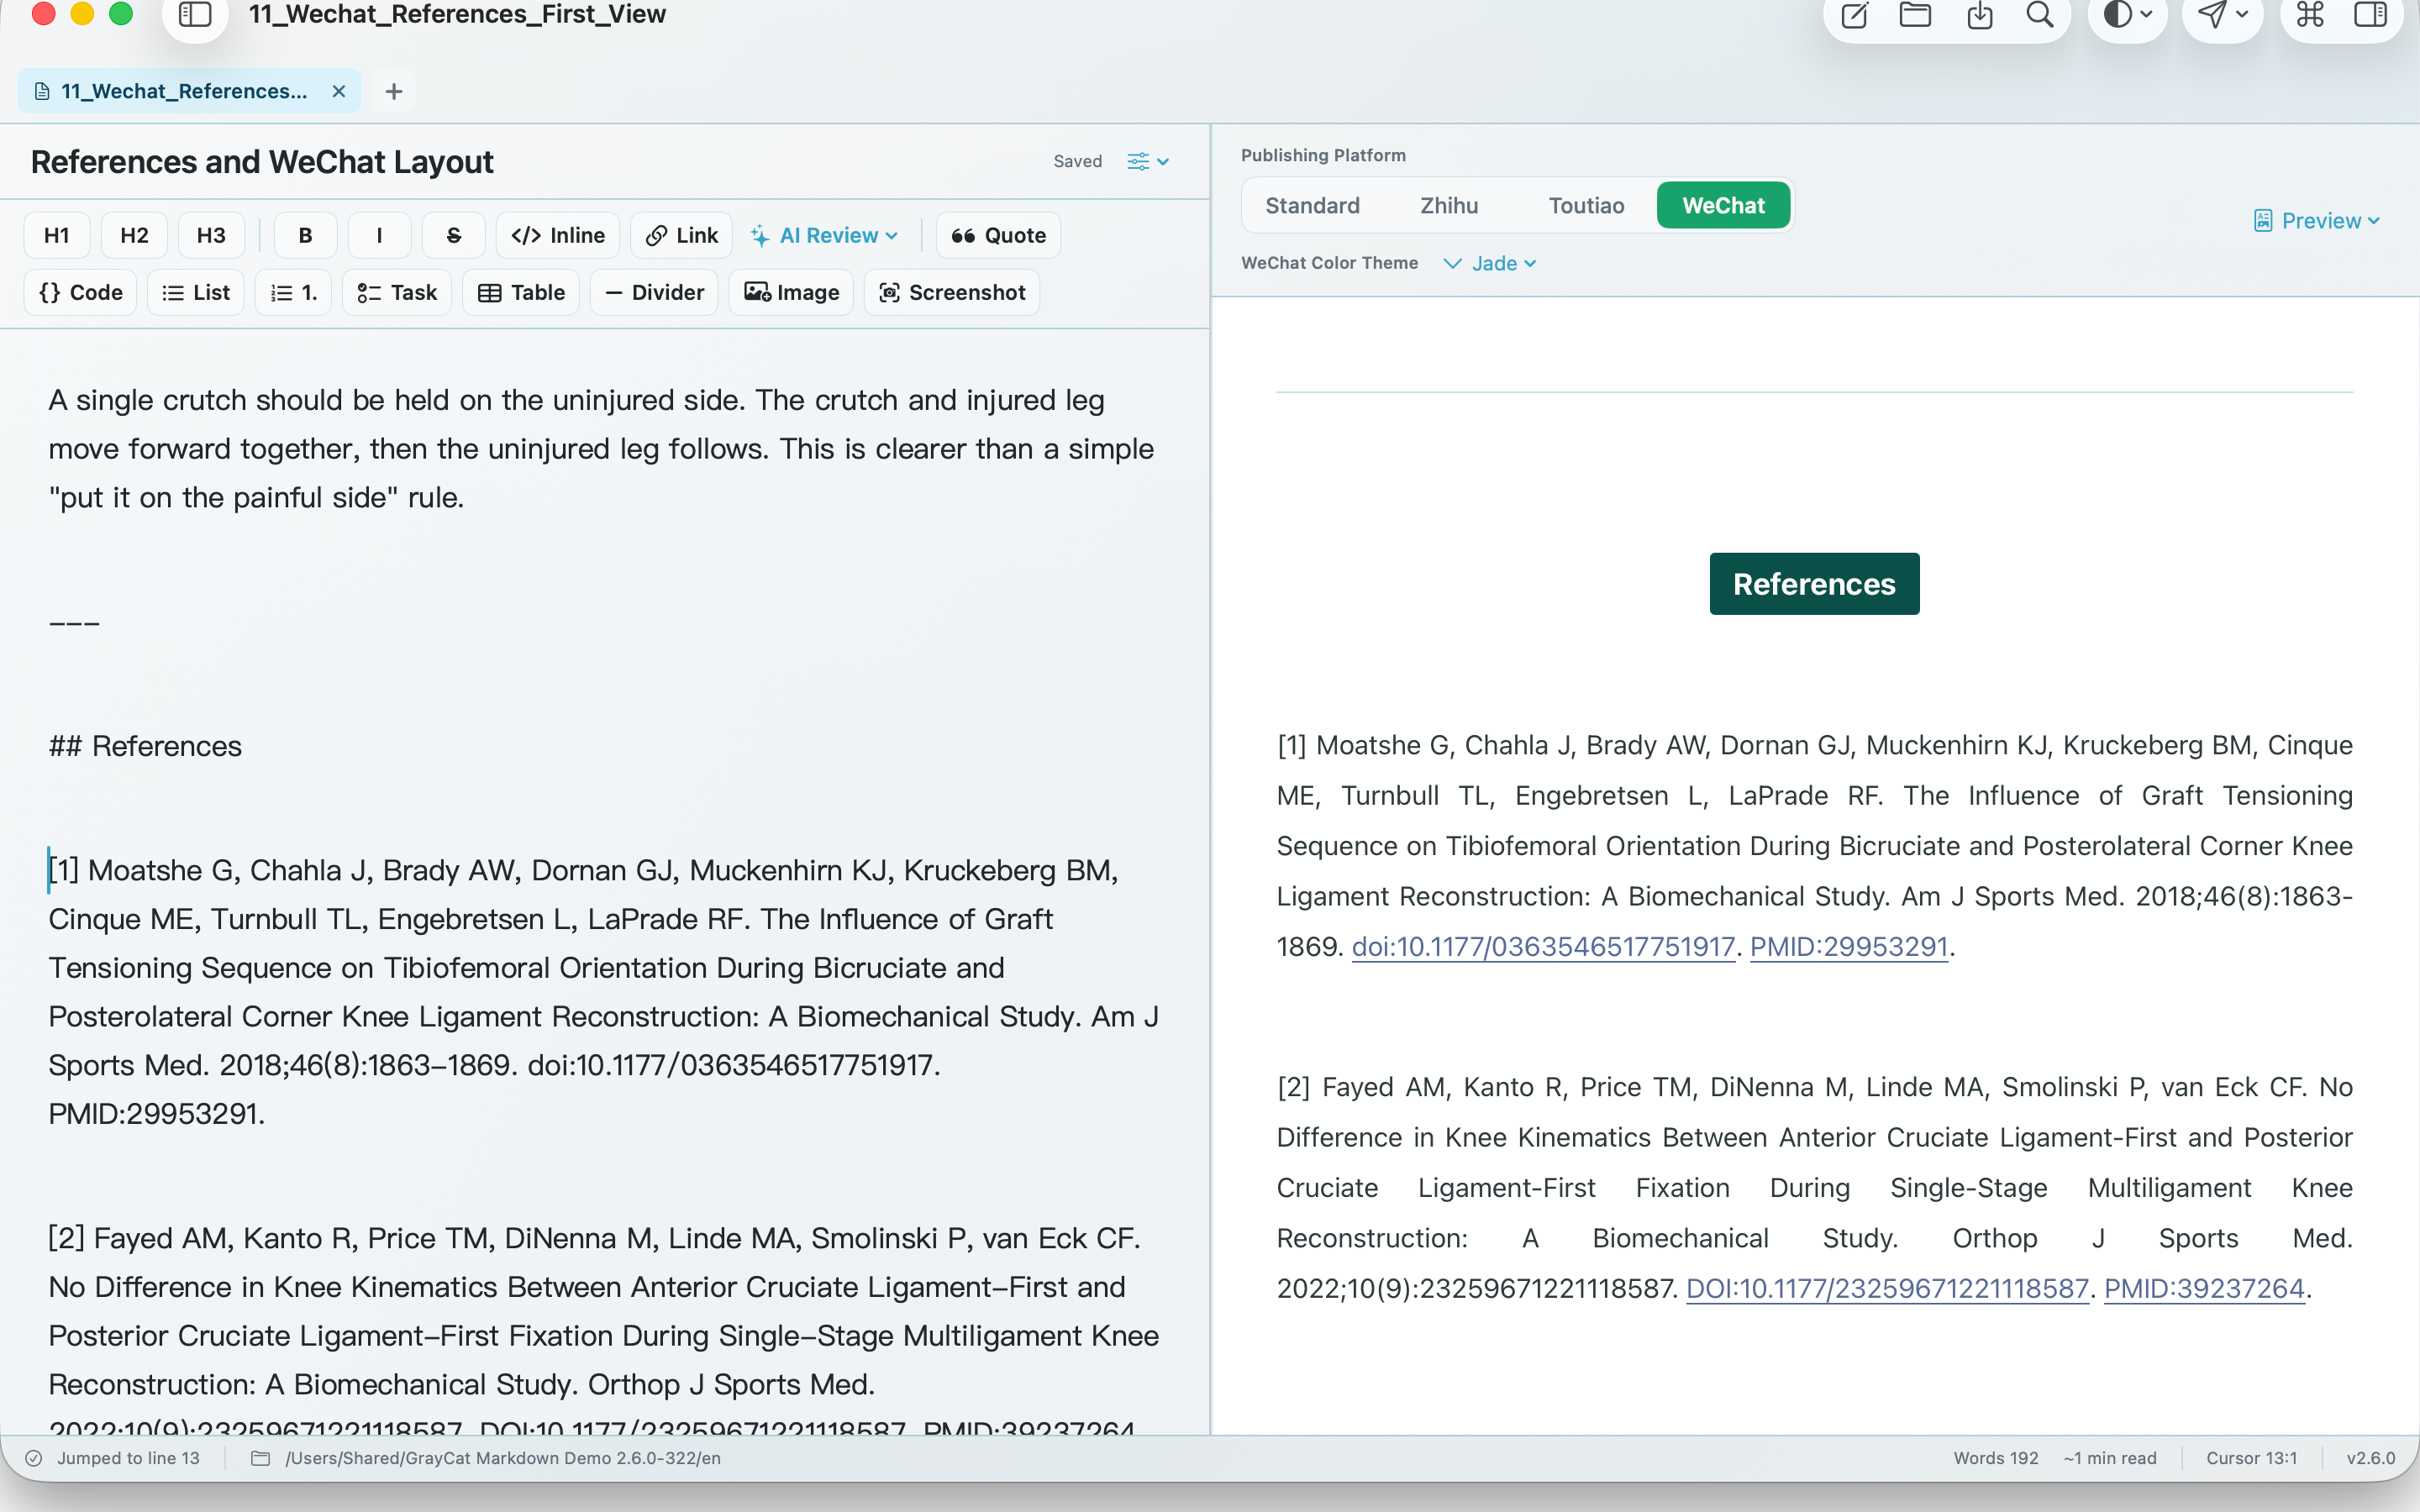Image resolution: width=2420 pixels, height=1512 pixels.
Task: Toggle strikethrough formatting
Action: click(453, 235)
